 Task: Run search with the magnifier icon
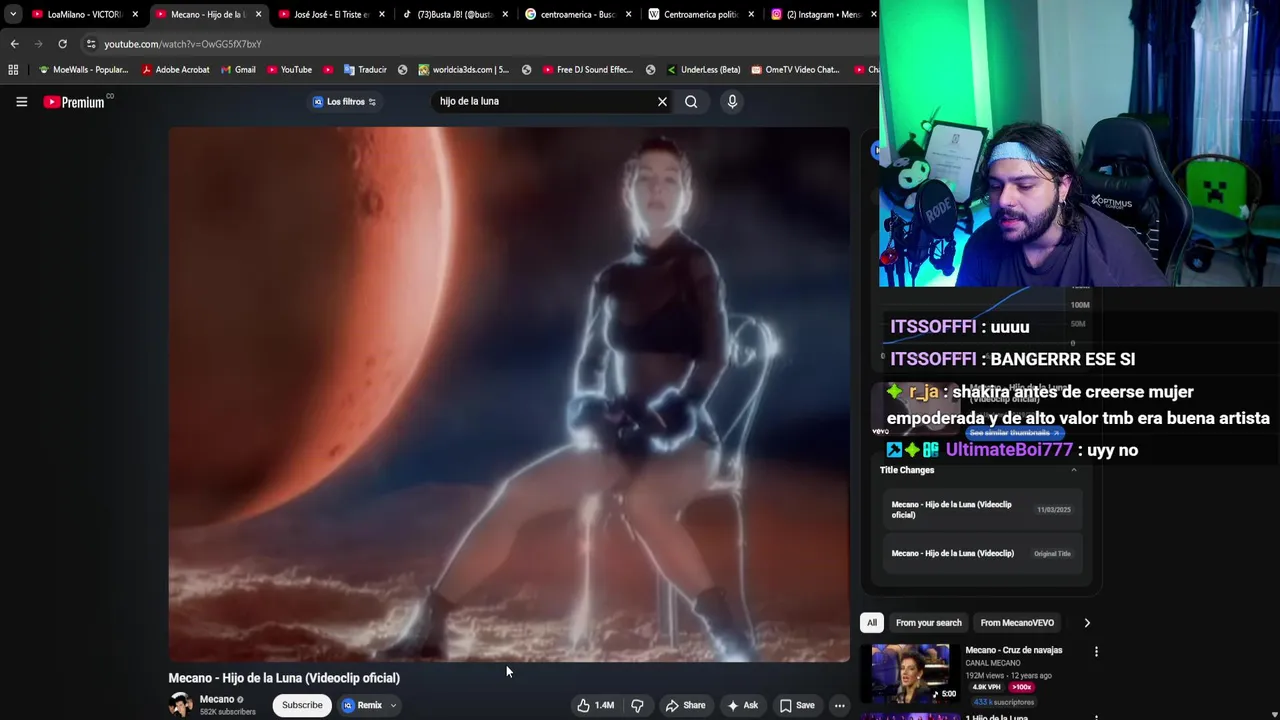coord(691,101)
